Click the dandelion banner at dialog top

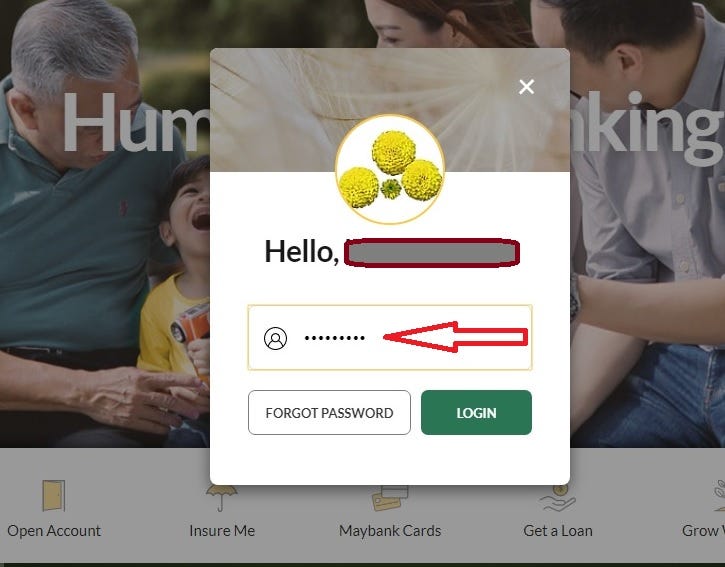coord(390,110)
